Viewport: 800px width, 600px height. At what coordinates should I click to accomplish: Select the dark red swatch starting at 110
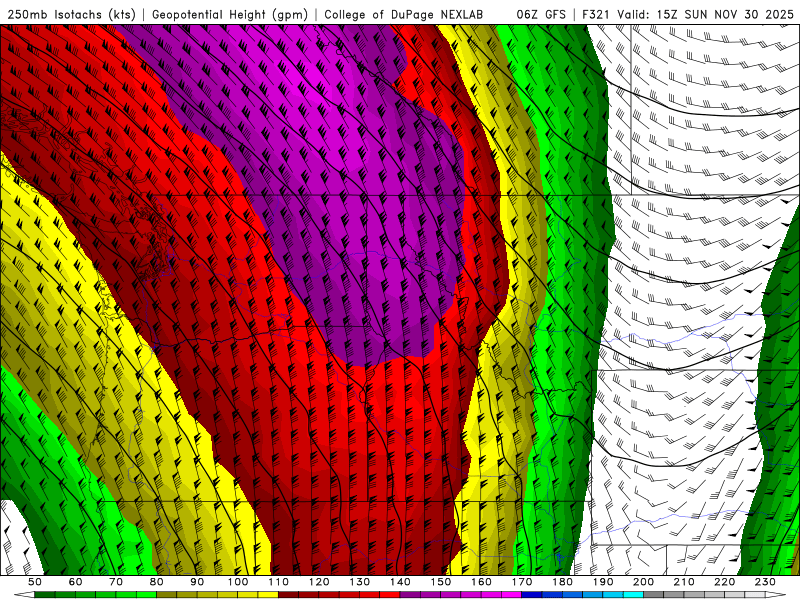pyautogui.click(x=288, y=594)
